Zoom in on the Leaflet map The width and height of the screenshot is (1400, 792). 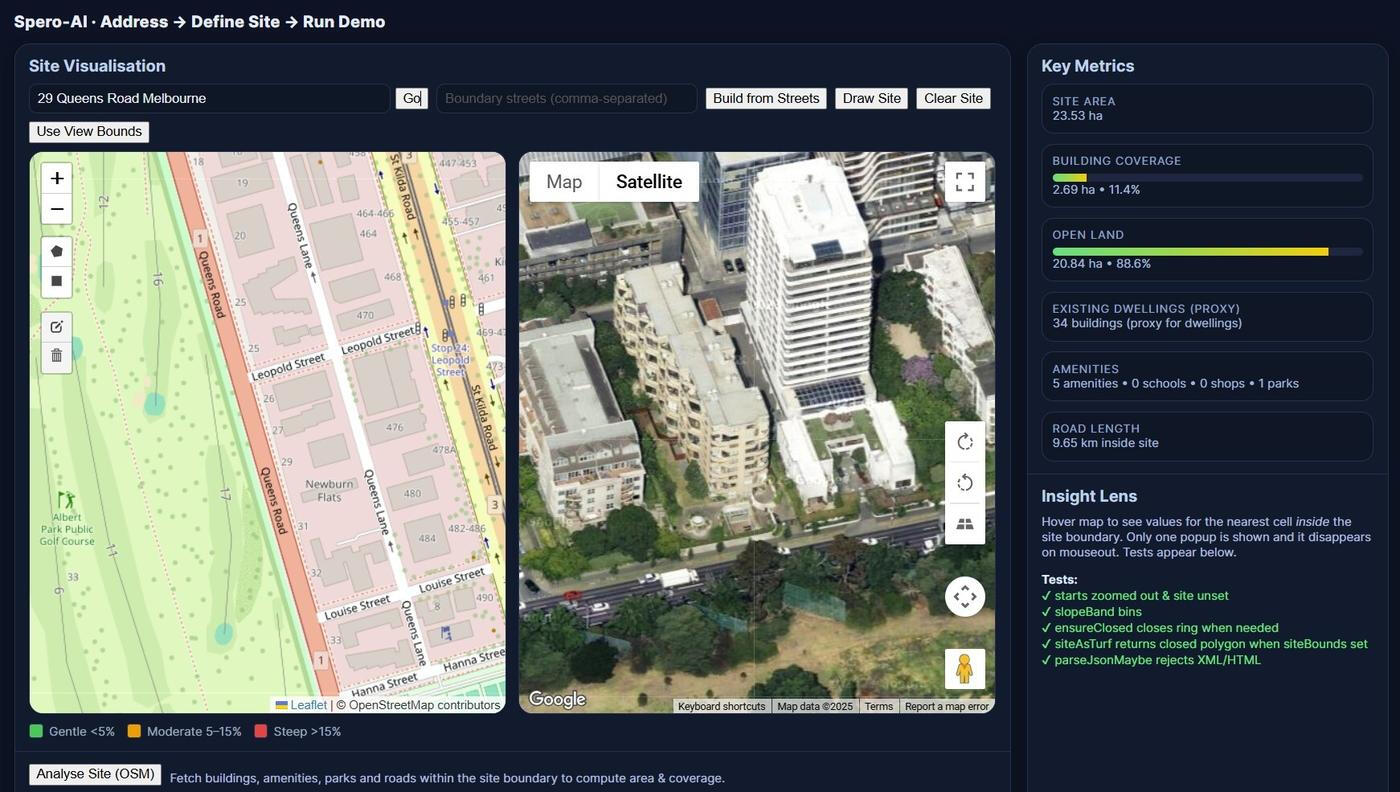(x=57, y=178)
